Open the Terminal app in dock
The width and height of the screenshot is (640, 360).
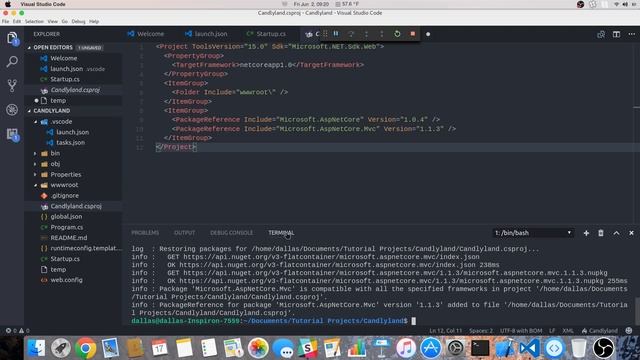(480, 348)
